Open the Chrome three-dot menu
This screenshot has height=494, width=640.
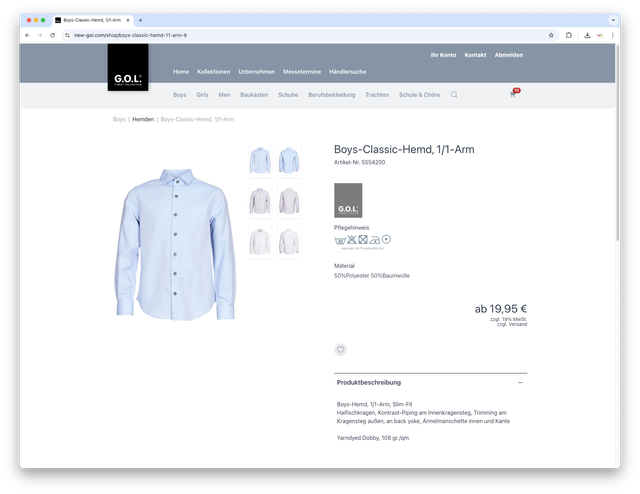[612, 35]
